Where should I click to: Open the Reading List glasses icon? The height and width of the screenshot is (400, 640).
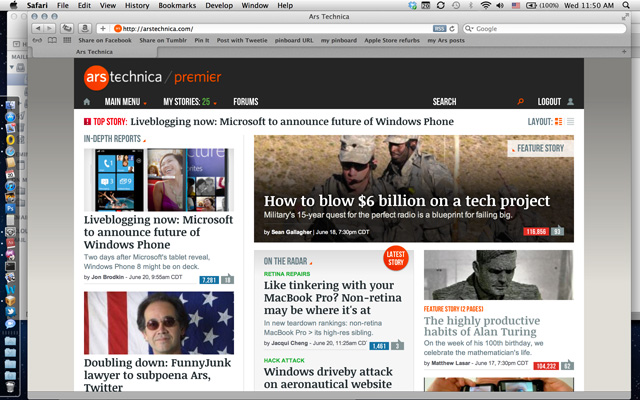(x=37, y=40)
